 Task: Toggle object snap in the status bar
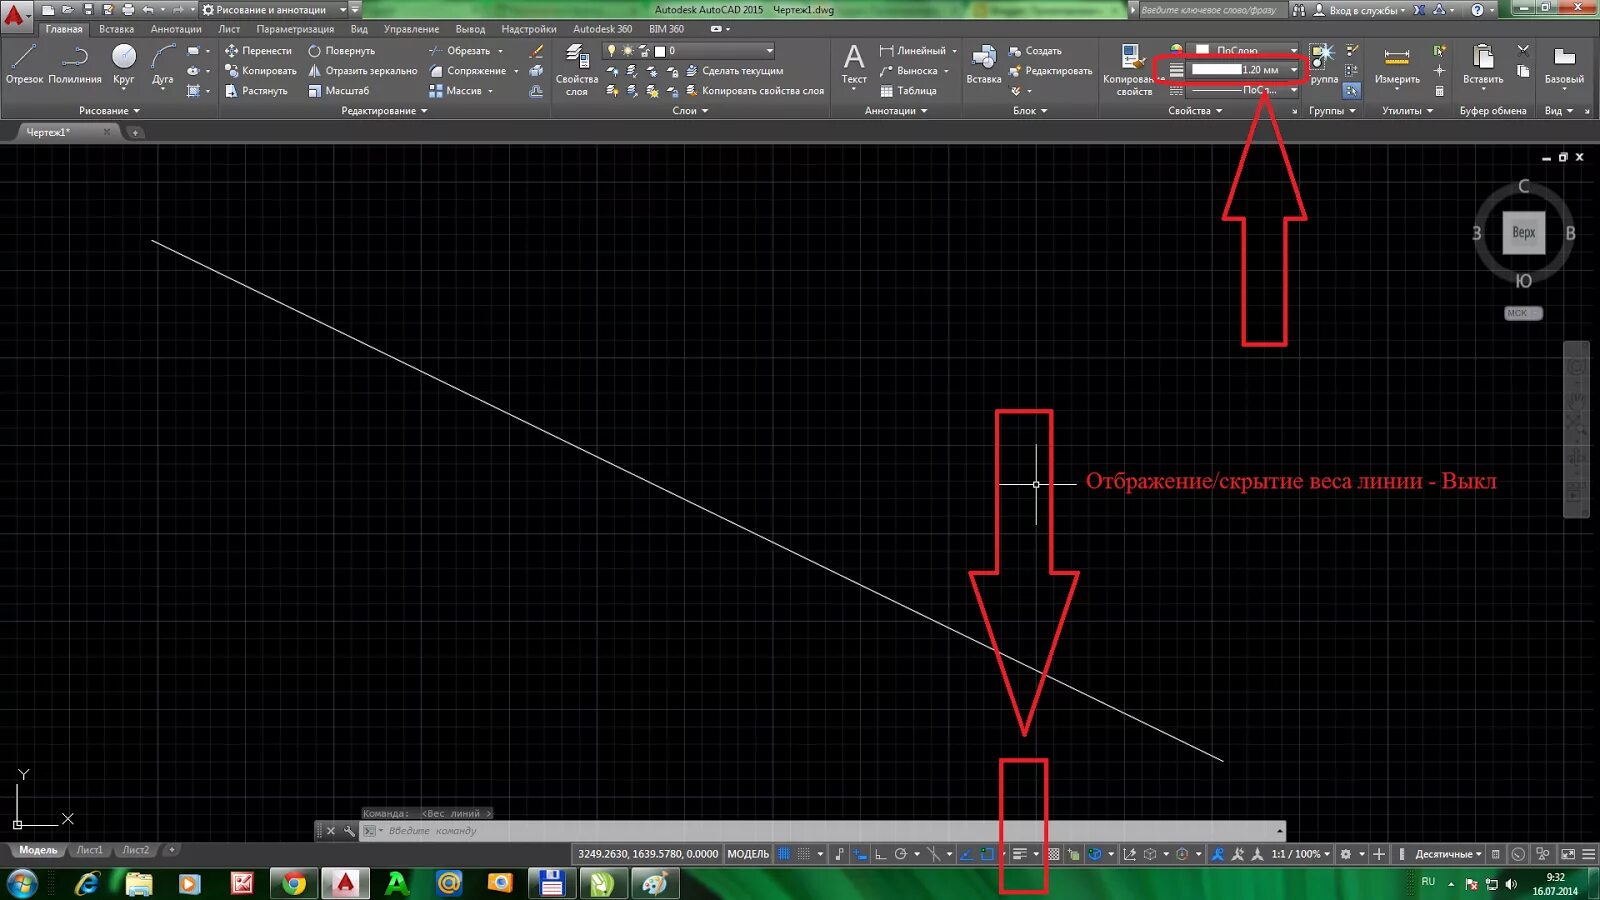coord(987,854)
